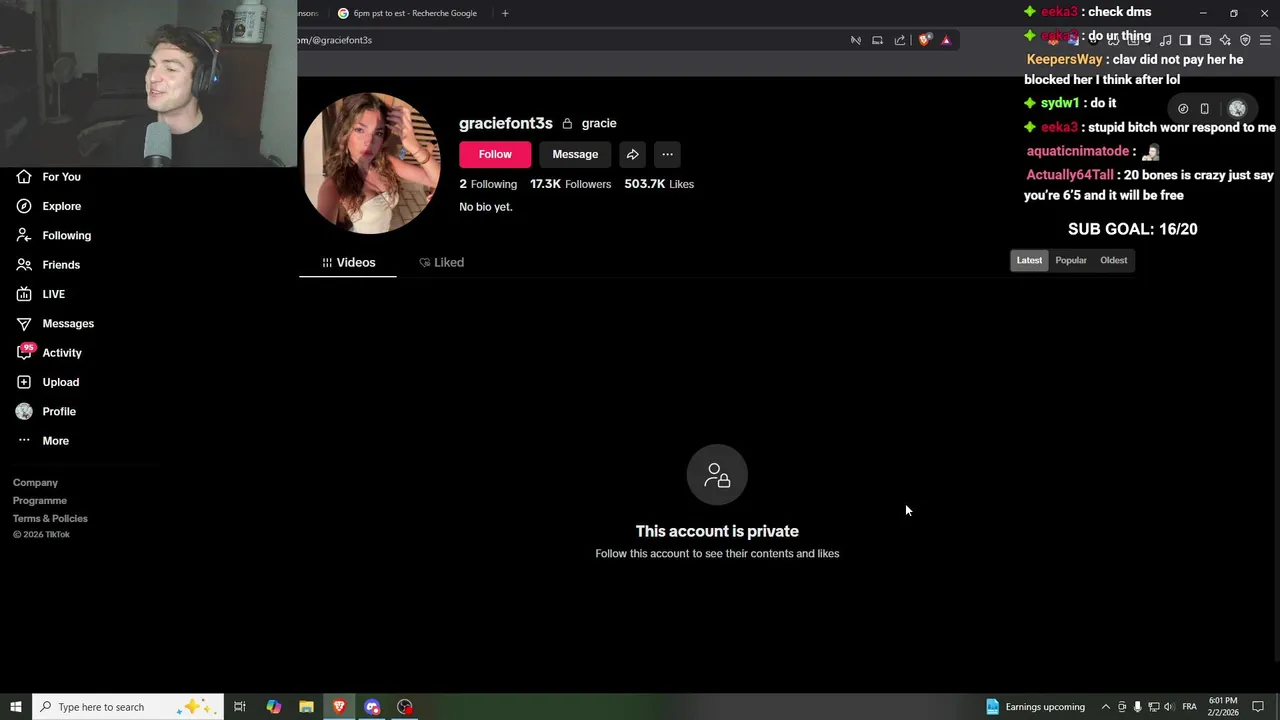Screen dimensions: 1280x720
Task: Open the volume speaker tray icon
Action: (x=1169, y=707)
